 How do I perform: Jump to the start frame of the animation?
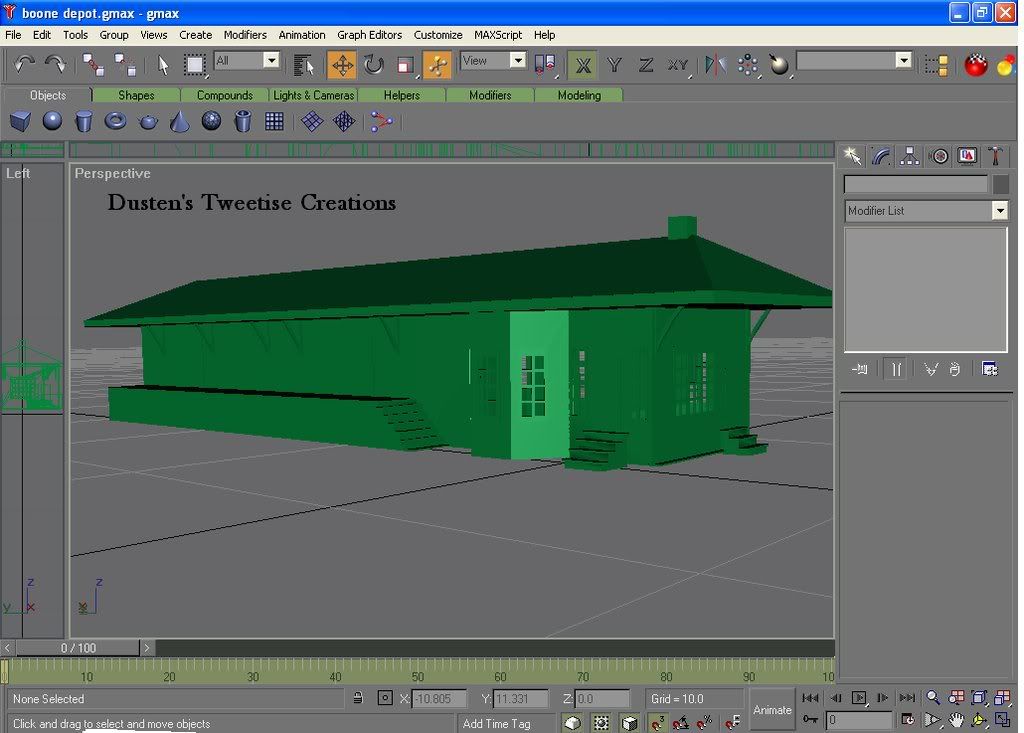coord(810,698)
